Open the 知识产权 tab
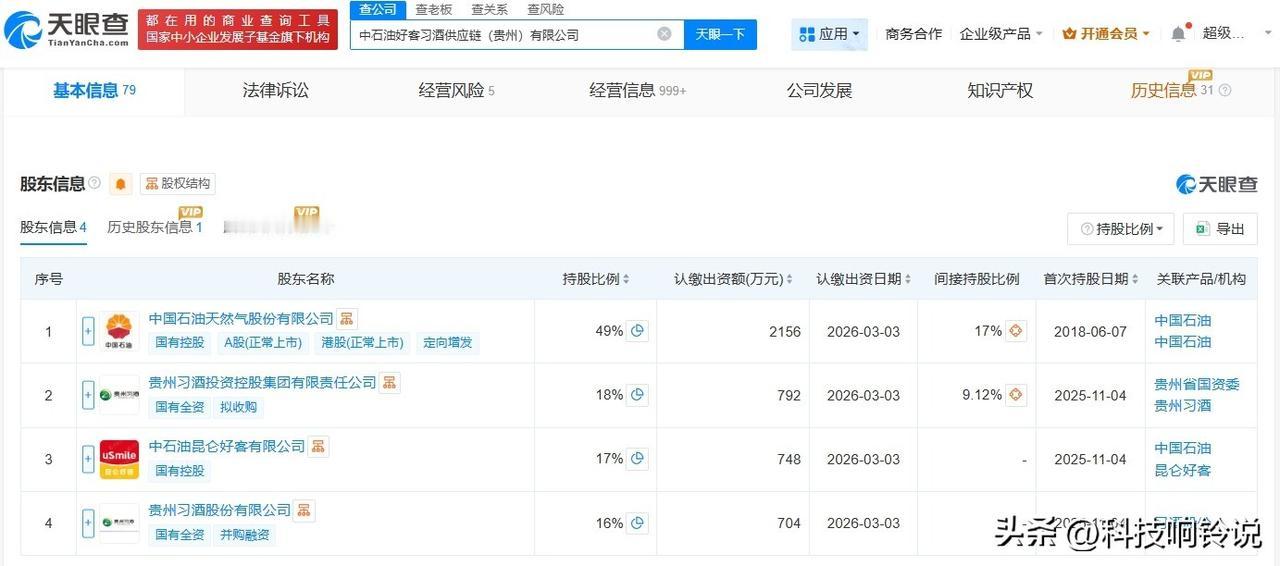The image size is (1280, 566). tap(1000, 91)
